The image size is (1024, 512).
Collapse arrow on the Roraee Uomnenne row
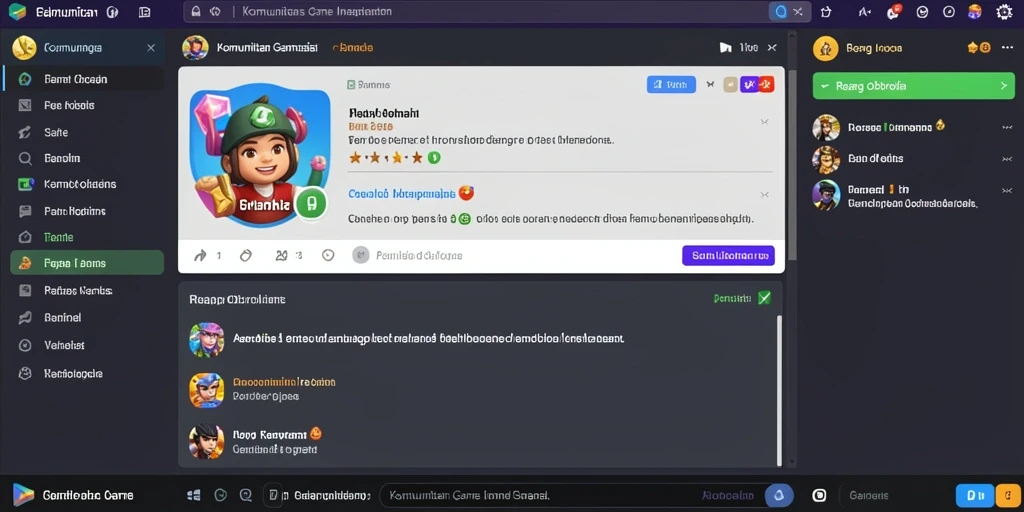(1006, 127)
